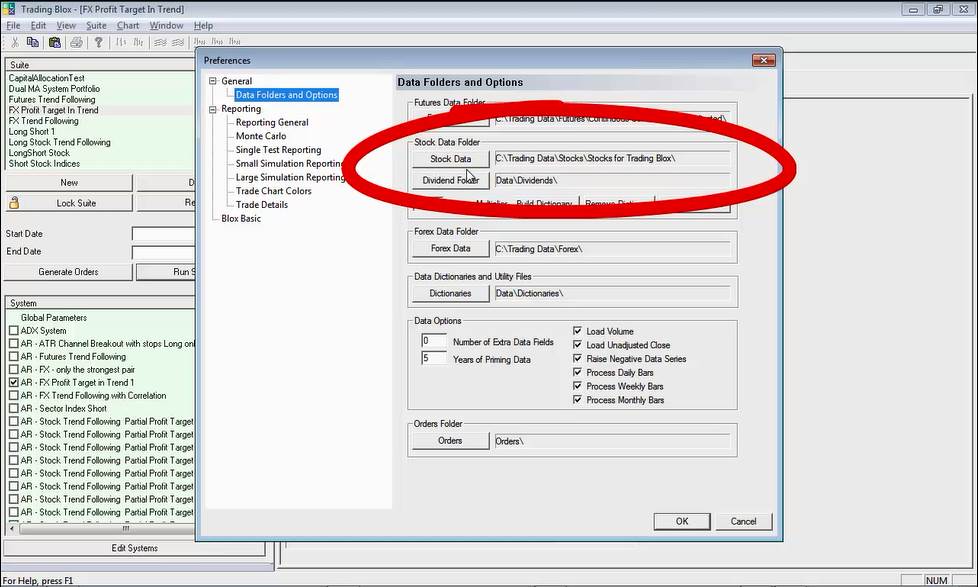Click the Generate Orders button
Viewport: 978px width, 587px height.
tap(69, 272)
